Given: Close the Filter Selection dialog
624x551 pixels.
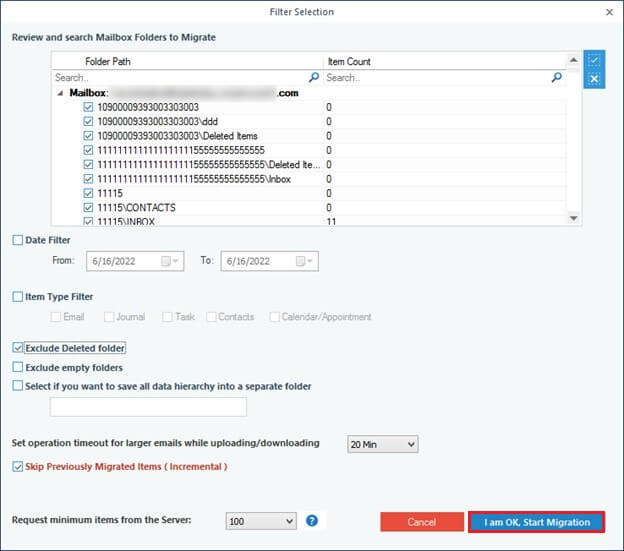Looking at the screenshot, I should 609,12.
